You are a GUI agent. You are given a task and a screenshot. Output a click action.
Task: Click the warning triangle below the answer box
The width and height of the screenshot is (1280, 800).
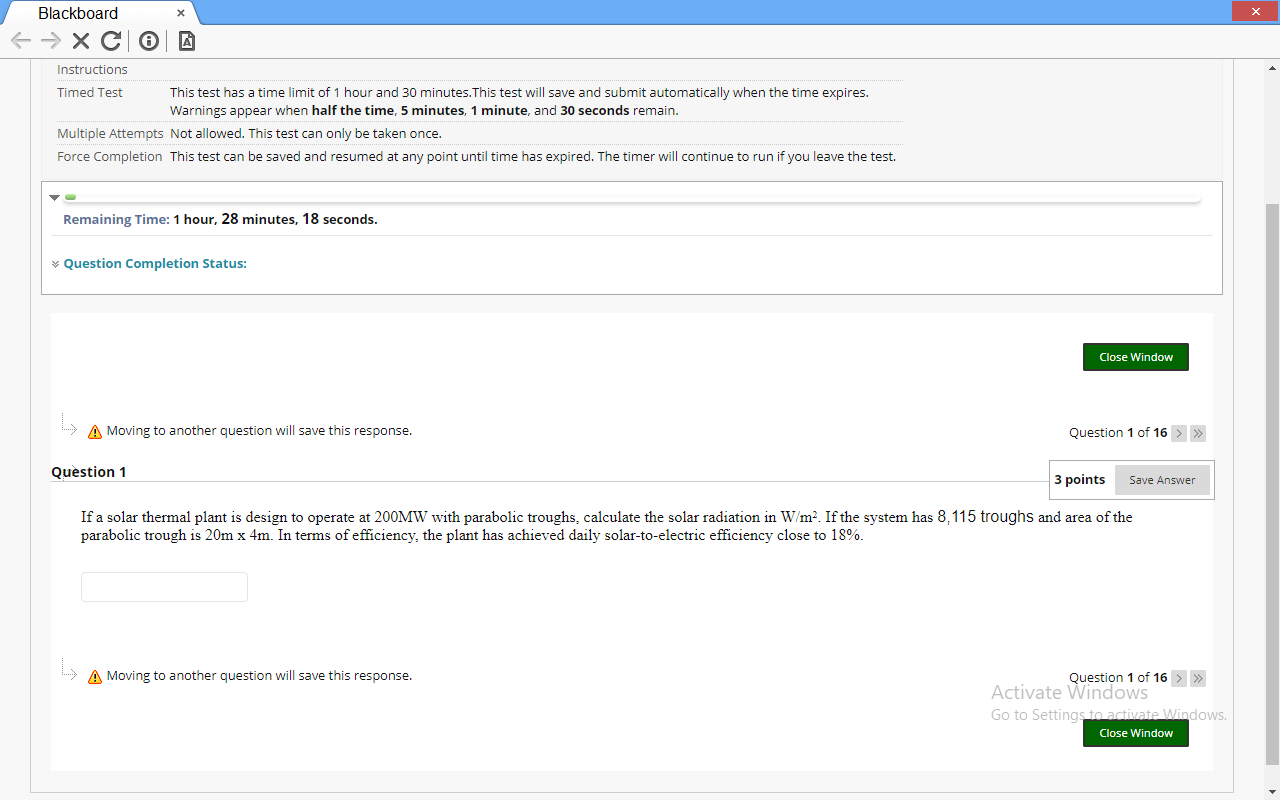[94, 675]
